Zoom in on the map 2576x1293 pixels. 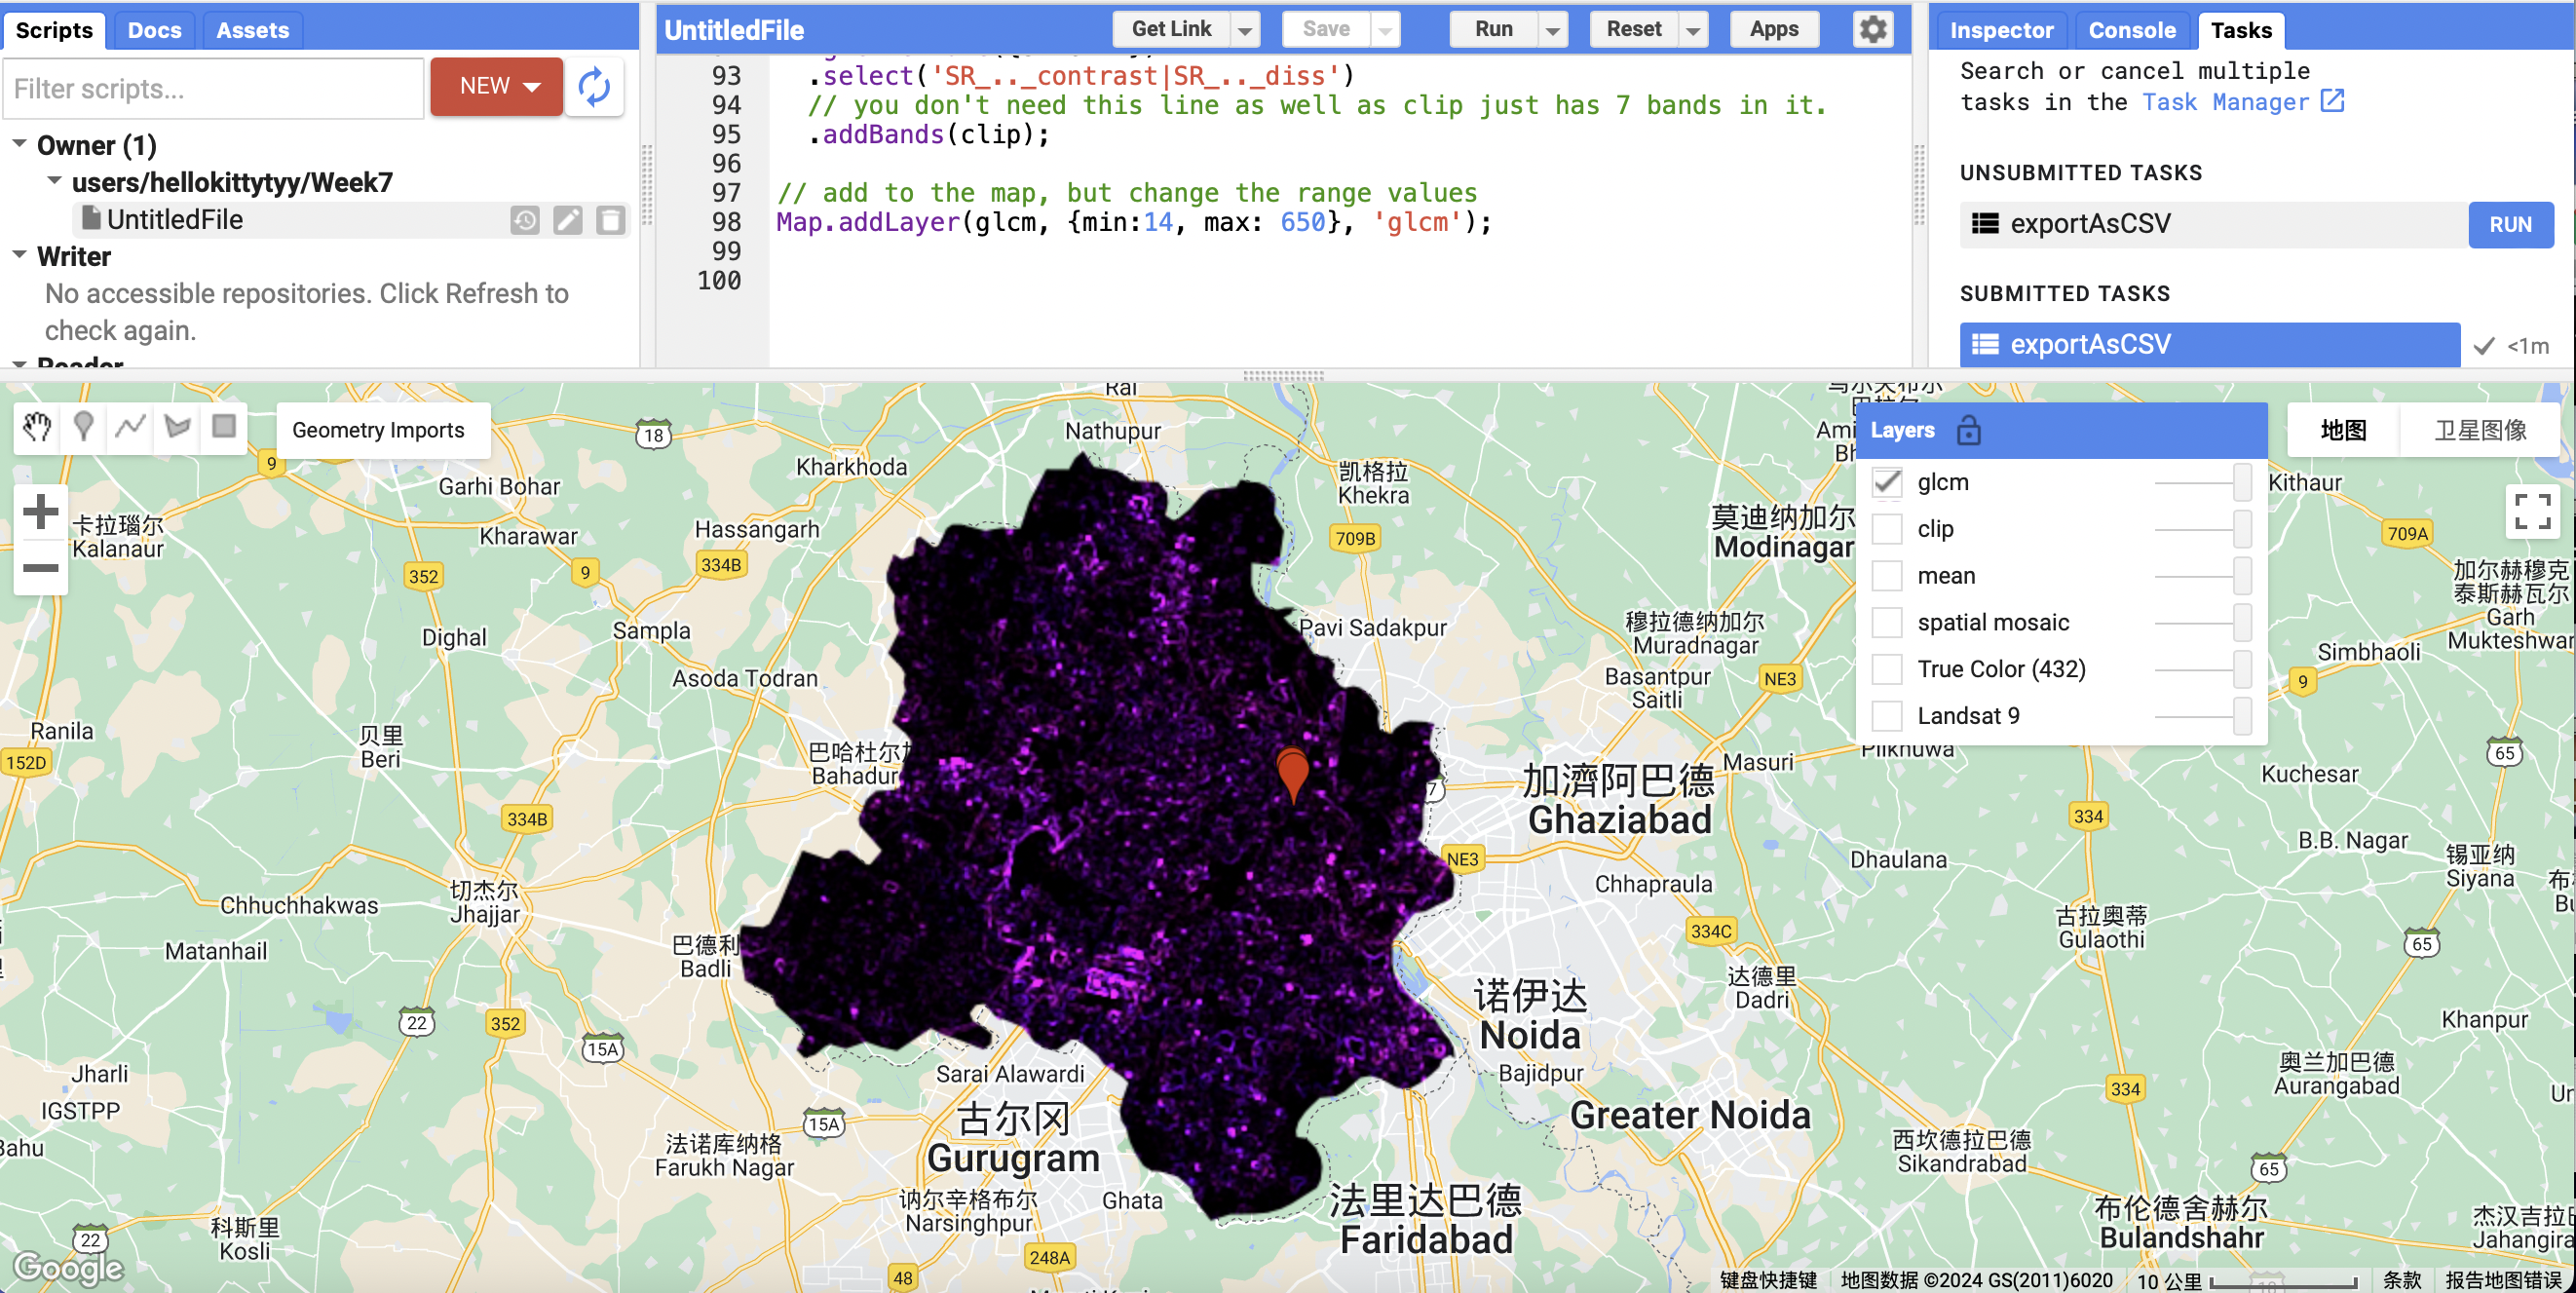tap(40, 512)
